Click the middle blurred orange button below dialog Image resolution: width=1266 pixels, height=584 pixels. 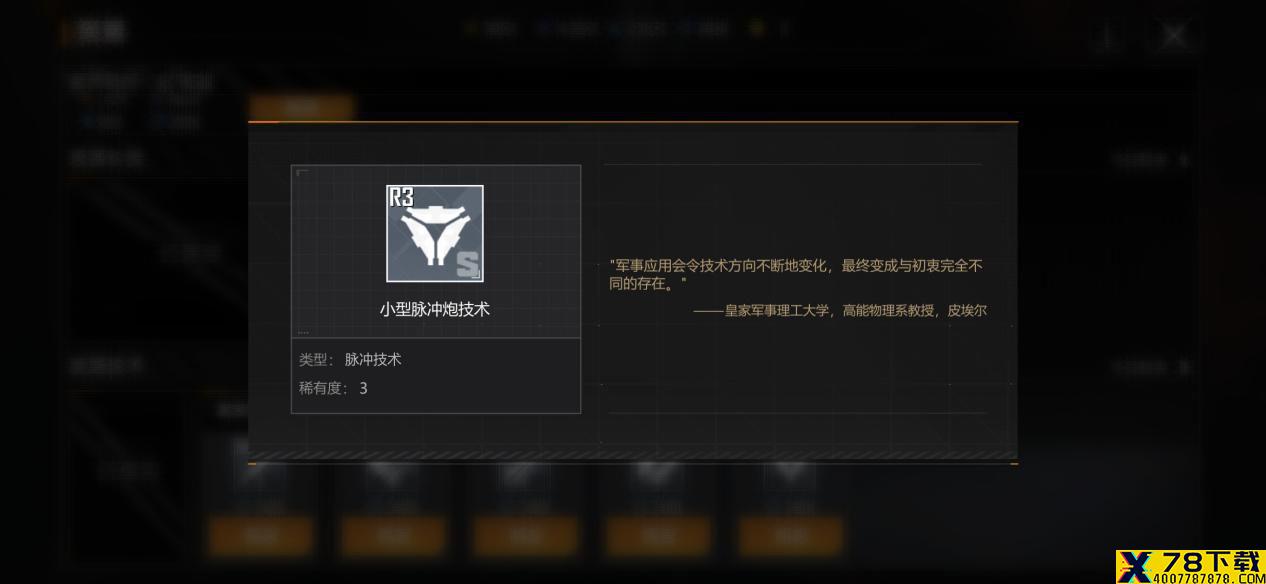[525, 536]
